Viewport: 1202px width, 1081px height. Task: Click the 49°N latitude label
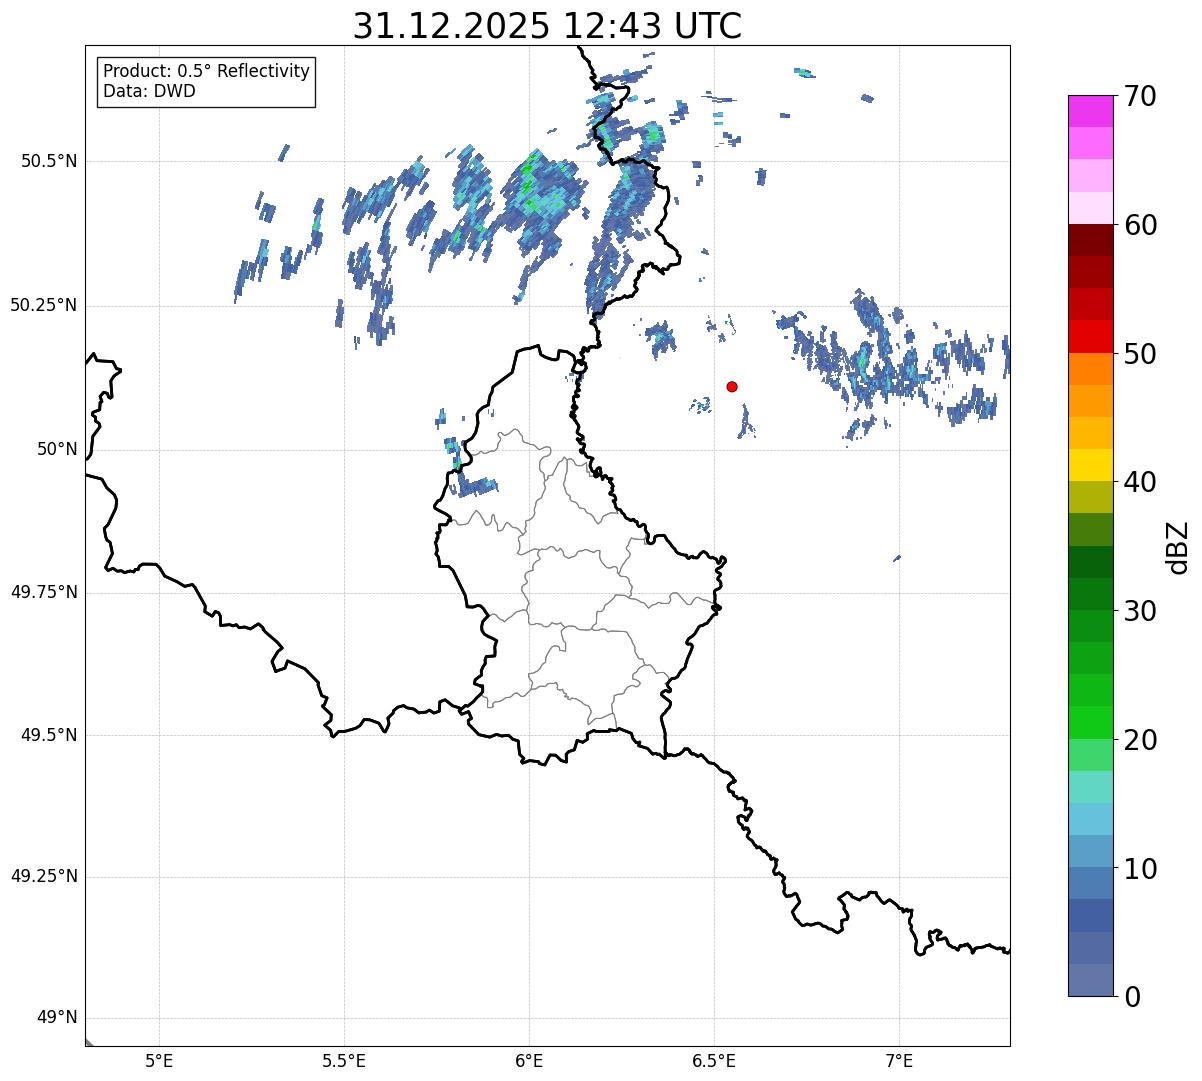[57, 1018]
